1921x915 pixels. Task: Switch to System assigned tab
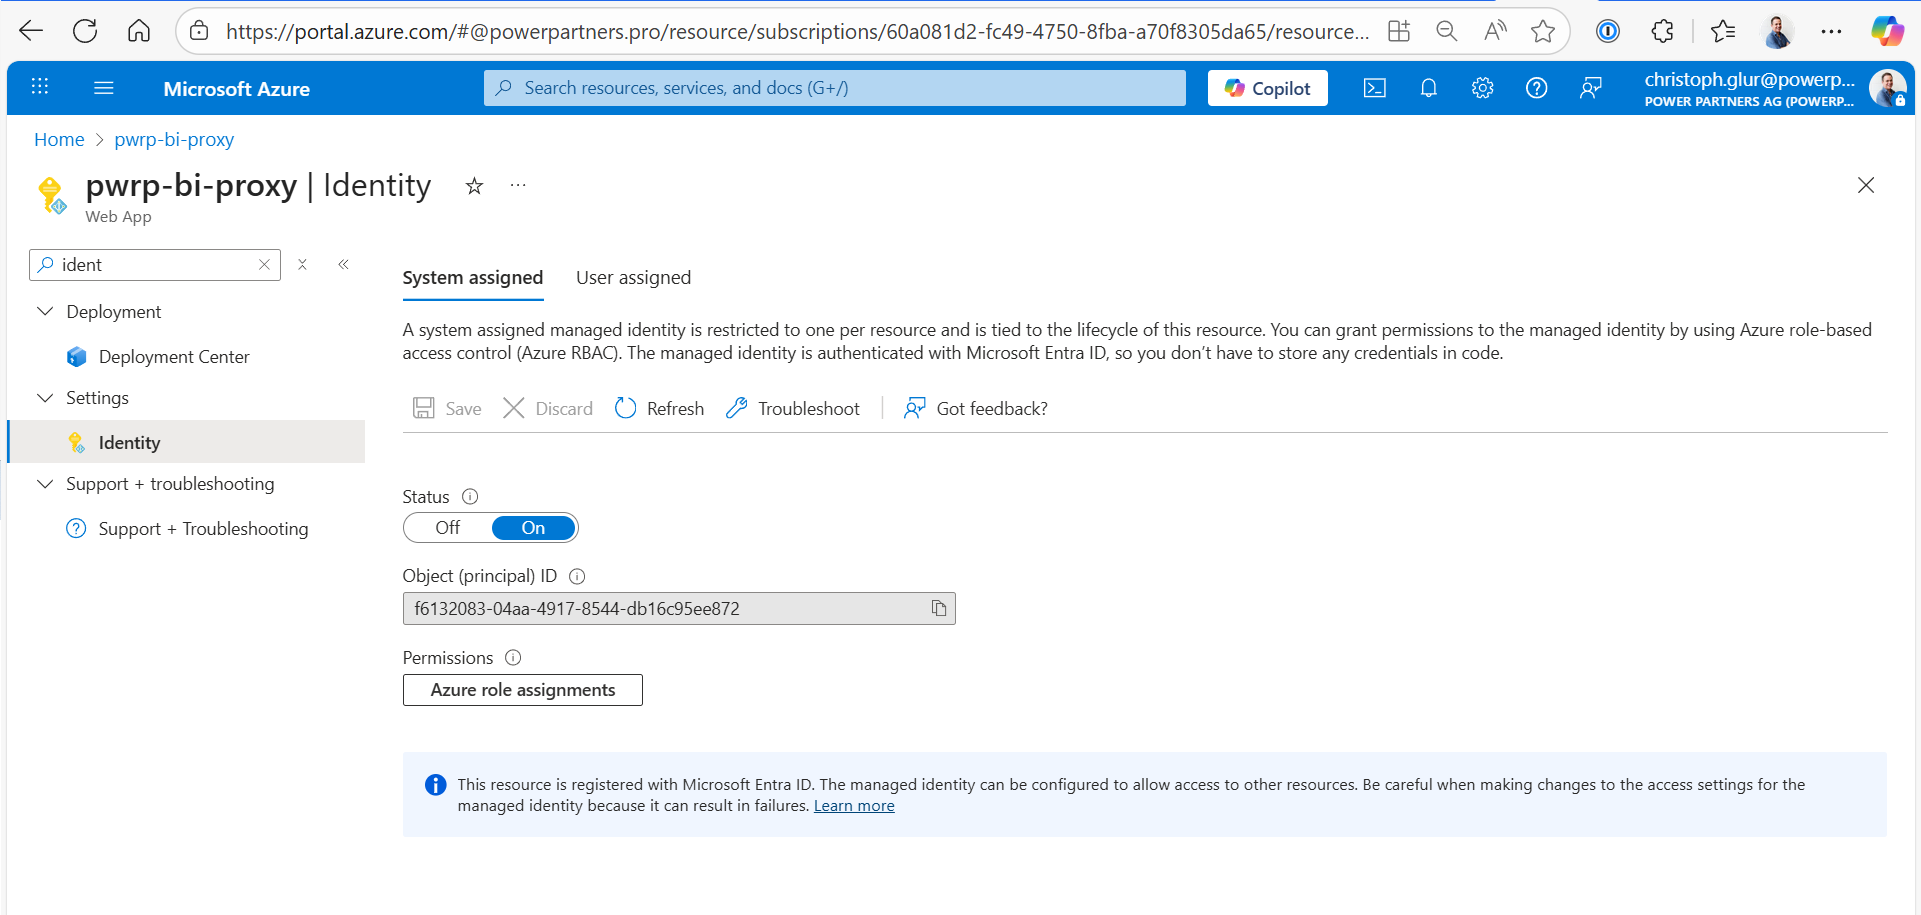point(473,278)
